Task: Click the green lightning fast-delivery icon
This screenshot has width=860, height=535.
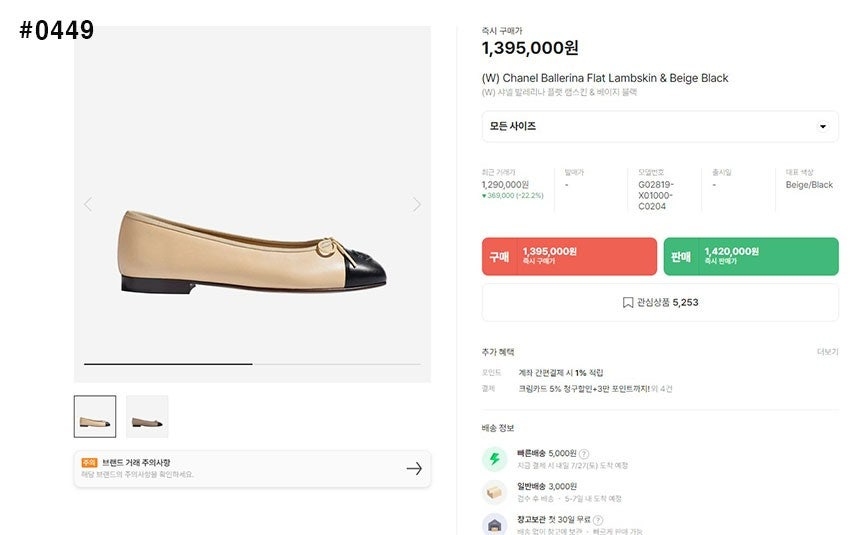Action: click(x=495, y=459)
